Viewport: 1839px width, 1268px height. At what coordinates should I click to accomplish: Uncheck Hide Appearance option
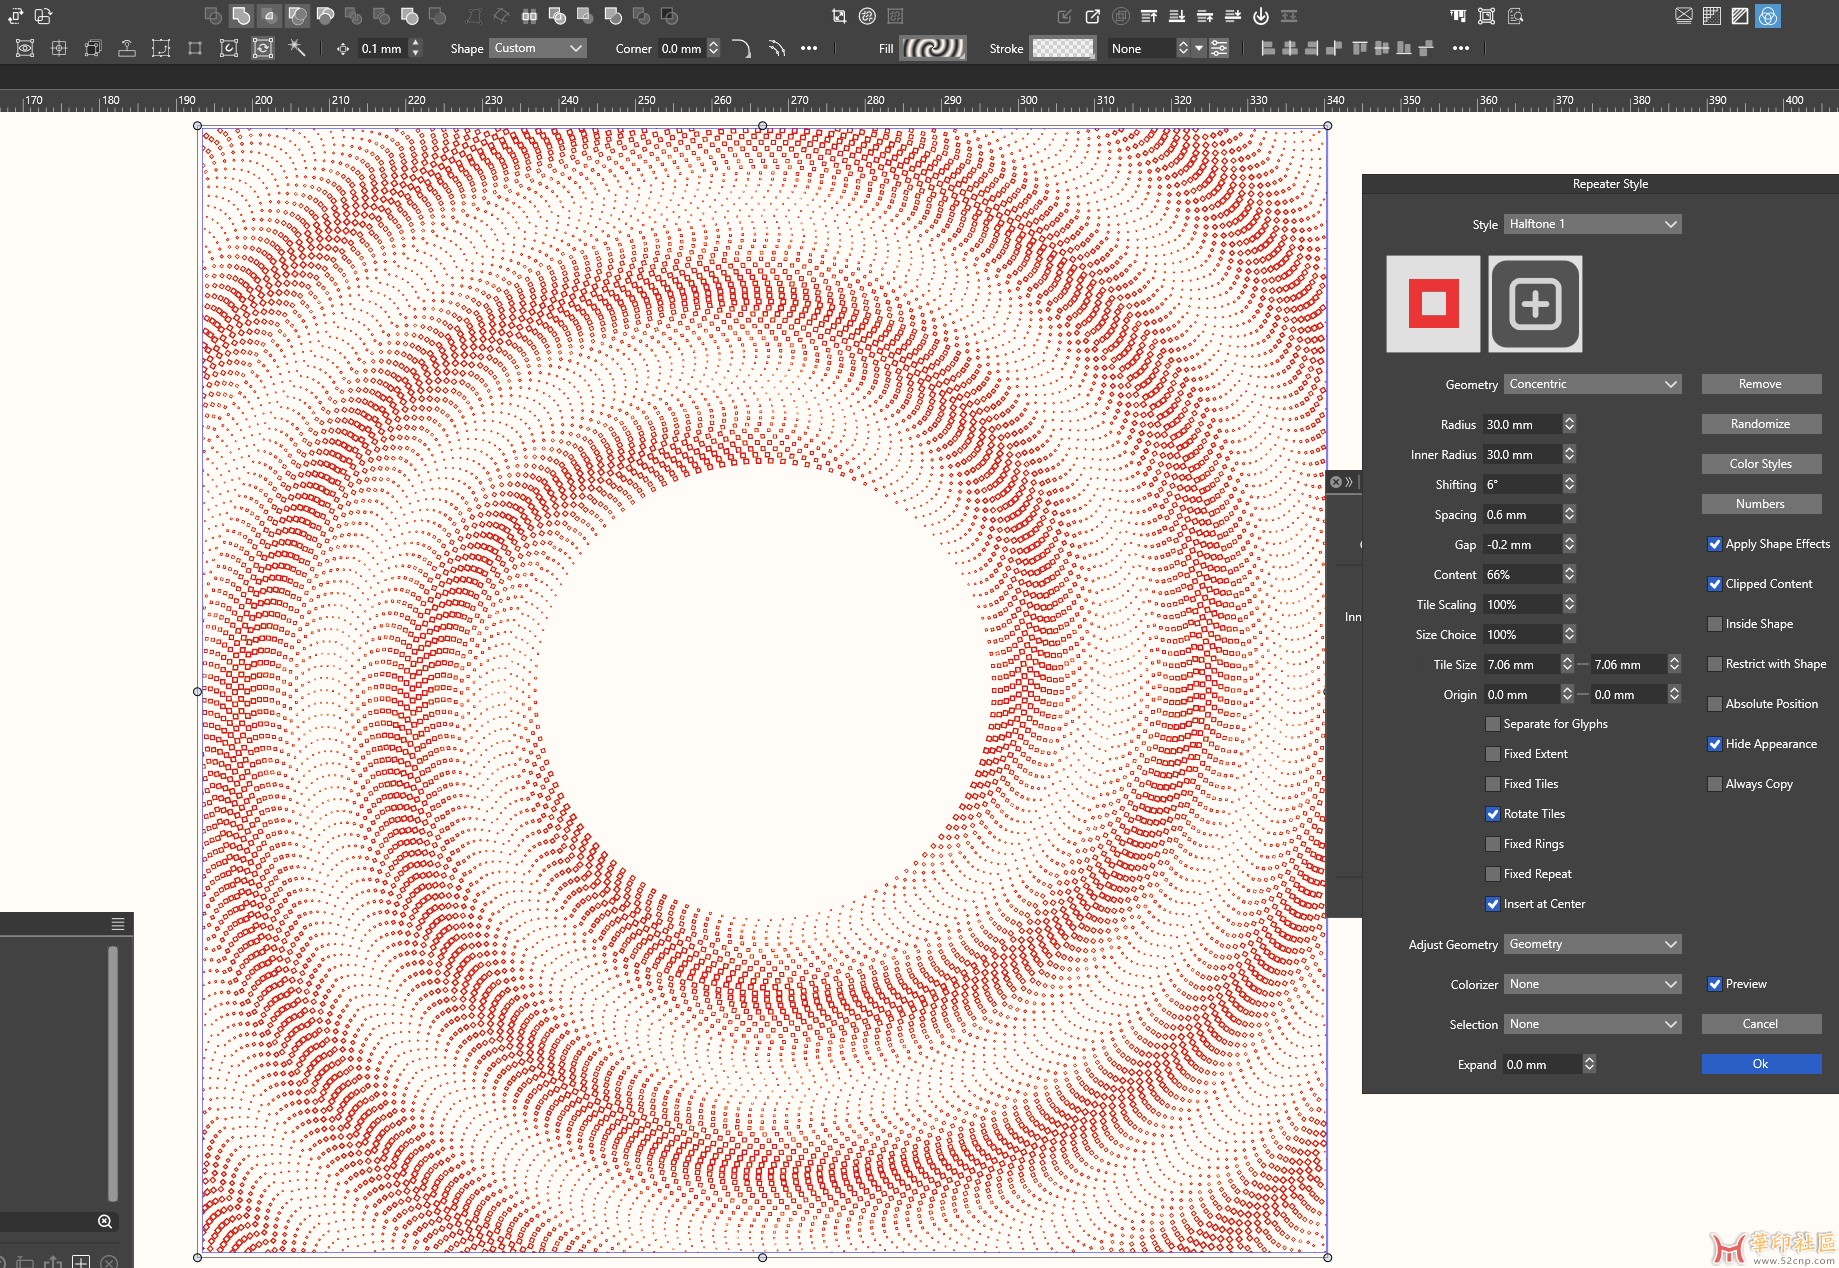(1714, 744)
